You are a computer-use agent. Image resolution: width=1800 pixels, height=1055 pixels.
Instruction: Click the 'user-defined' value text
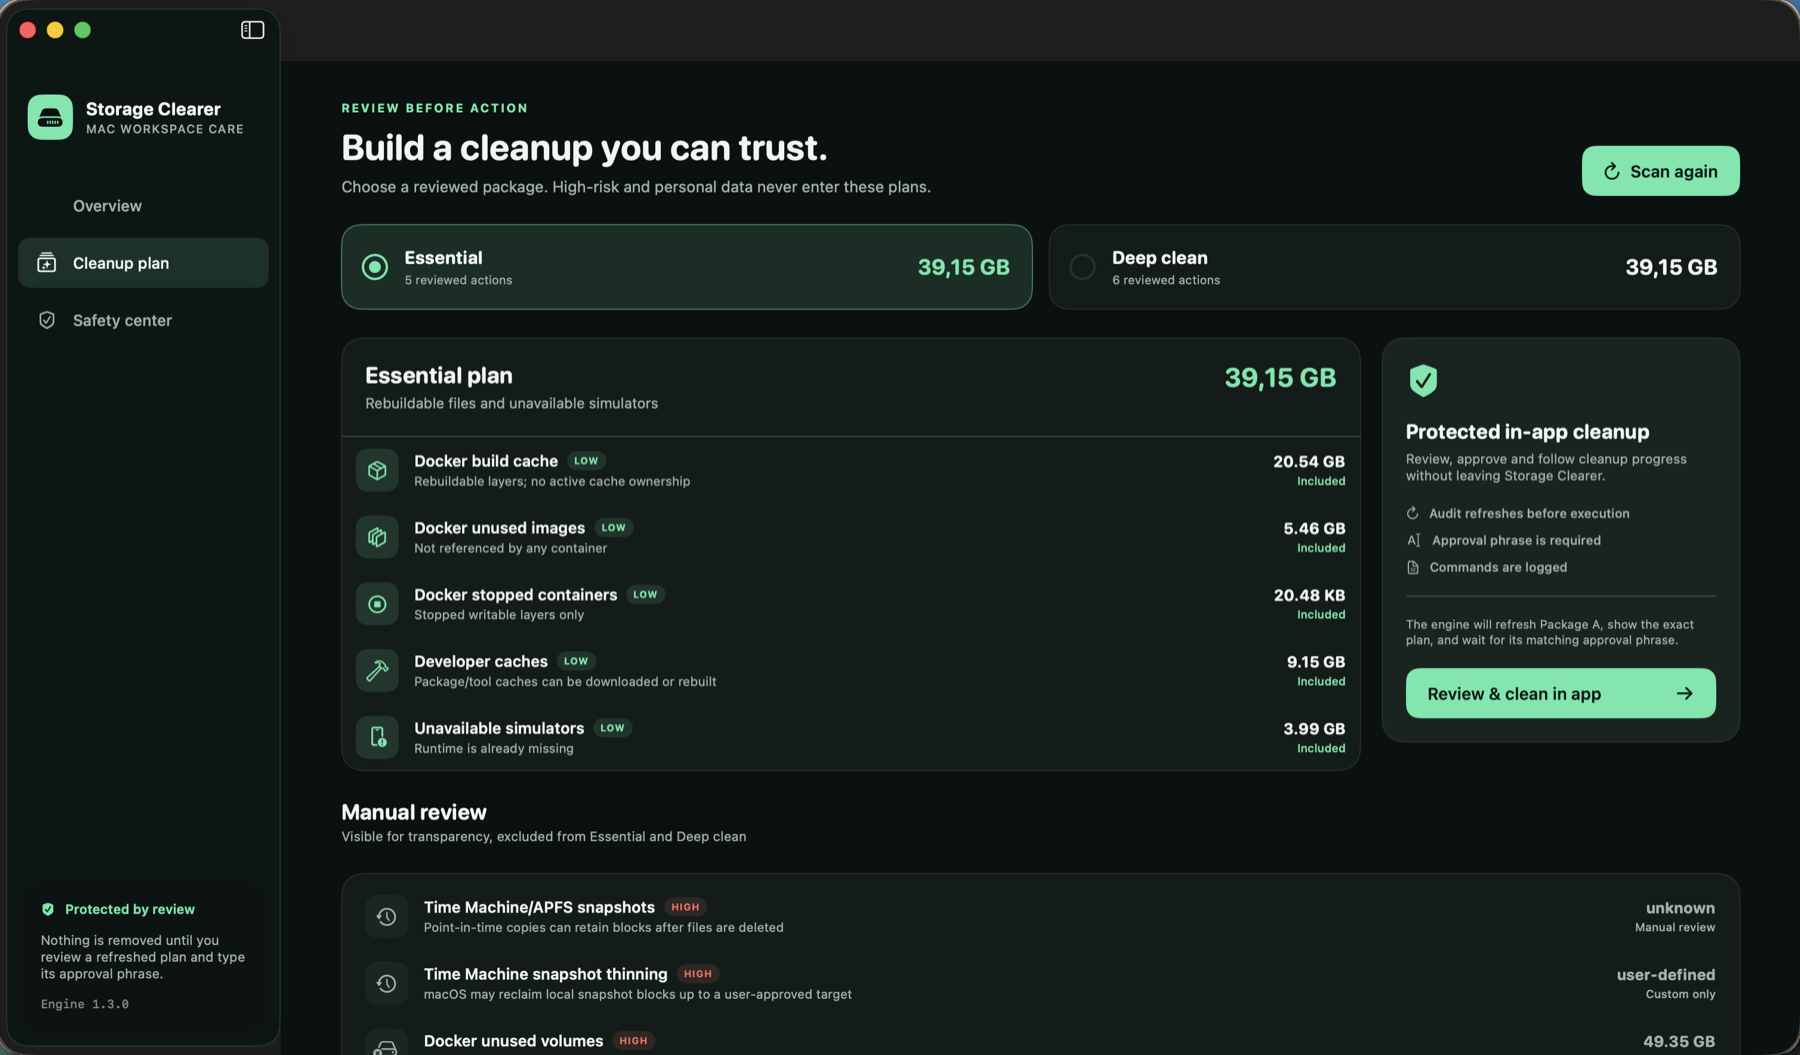tap(1666, 975)
